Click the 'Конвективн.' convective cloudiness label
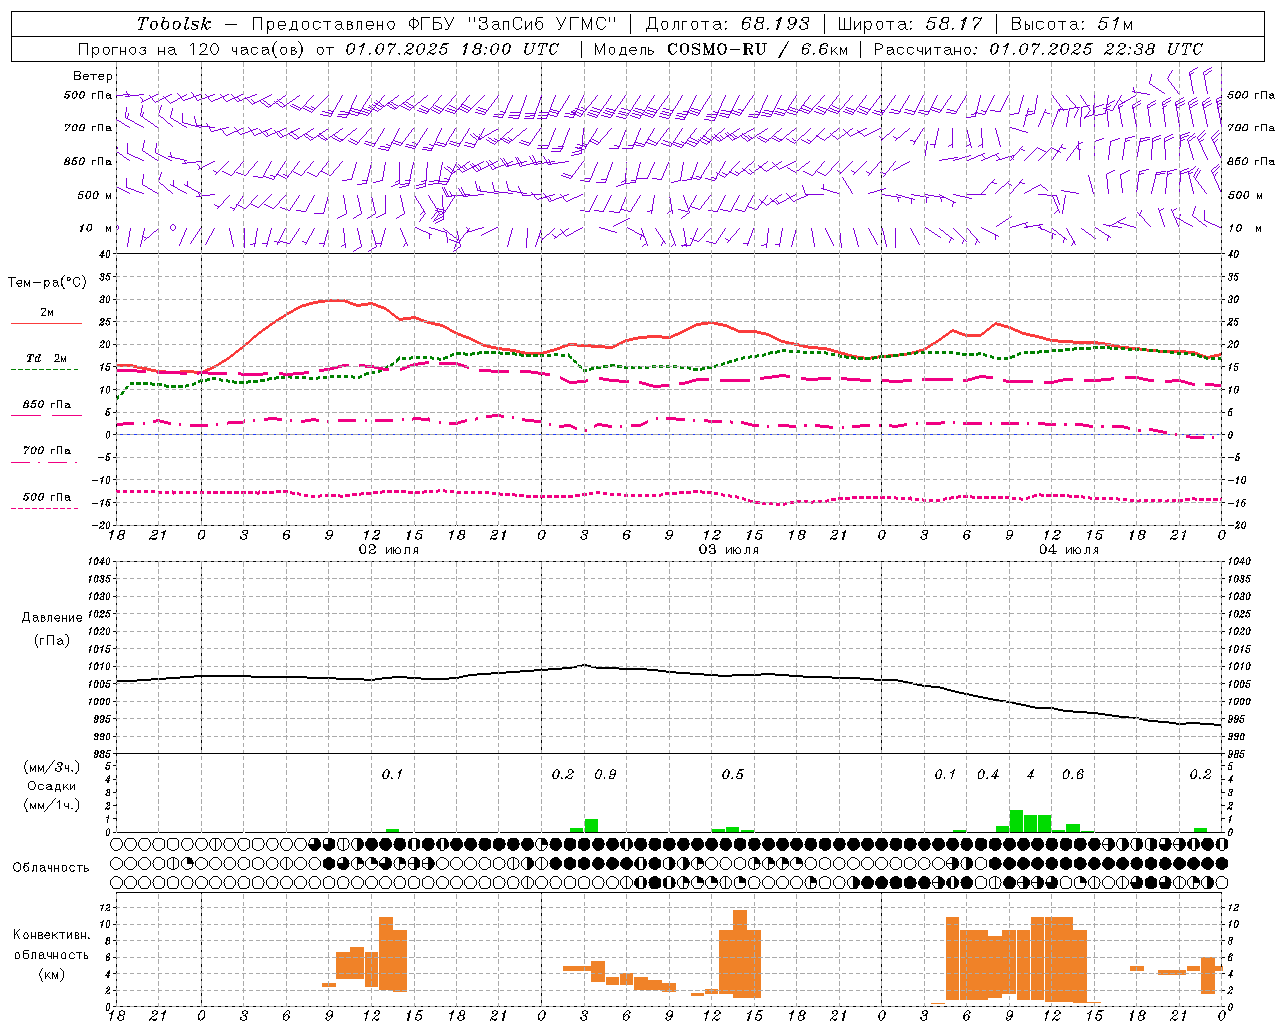The height and width of the screenshot is (1024, 1280). click(x=51, y=935)
